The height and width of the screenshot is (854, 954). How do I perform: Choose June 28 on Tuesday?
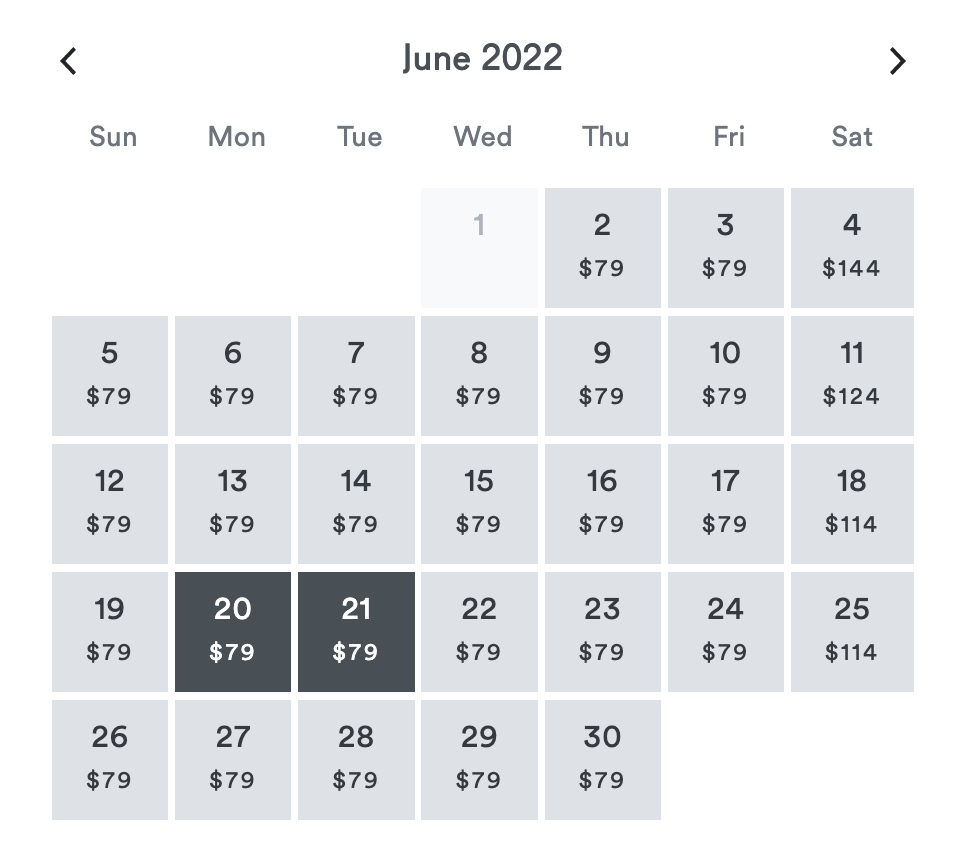[356, 760]
